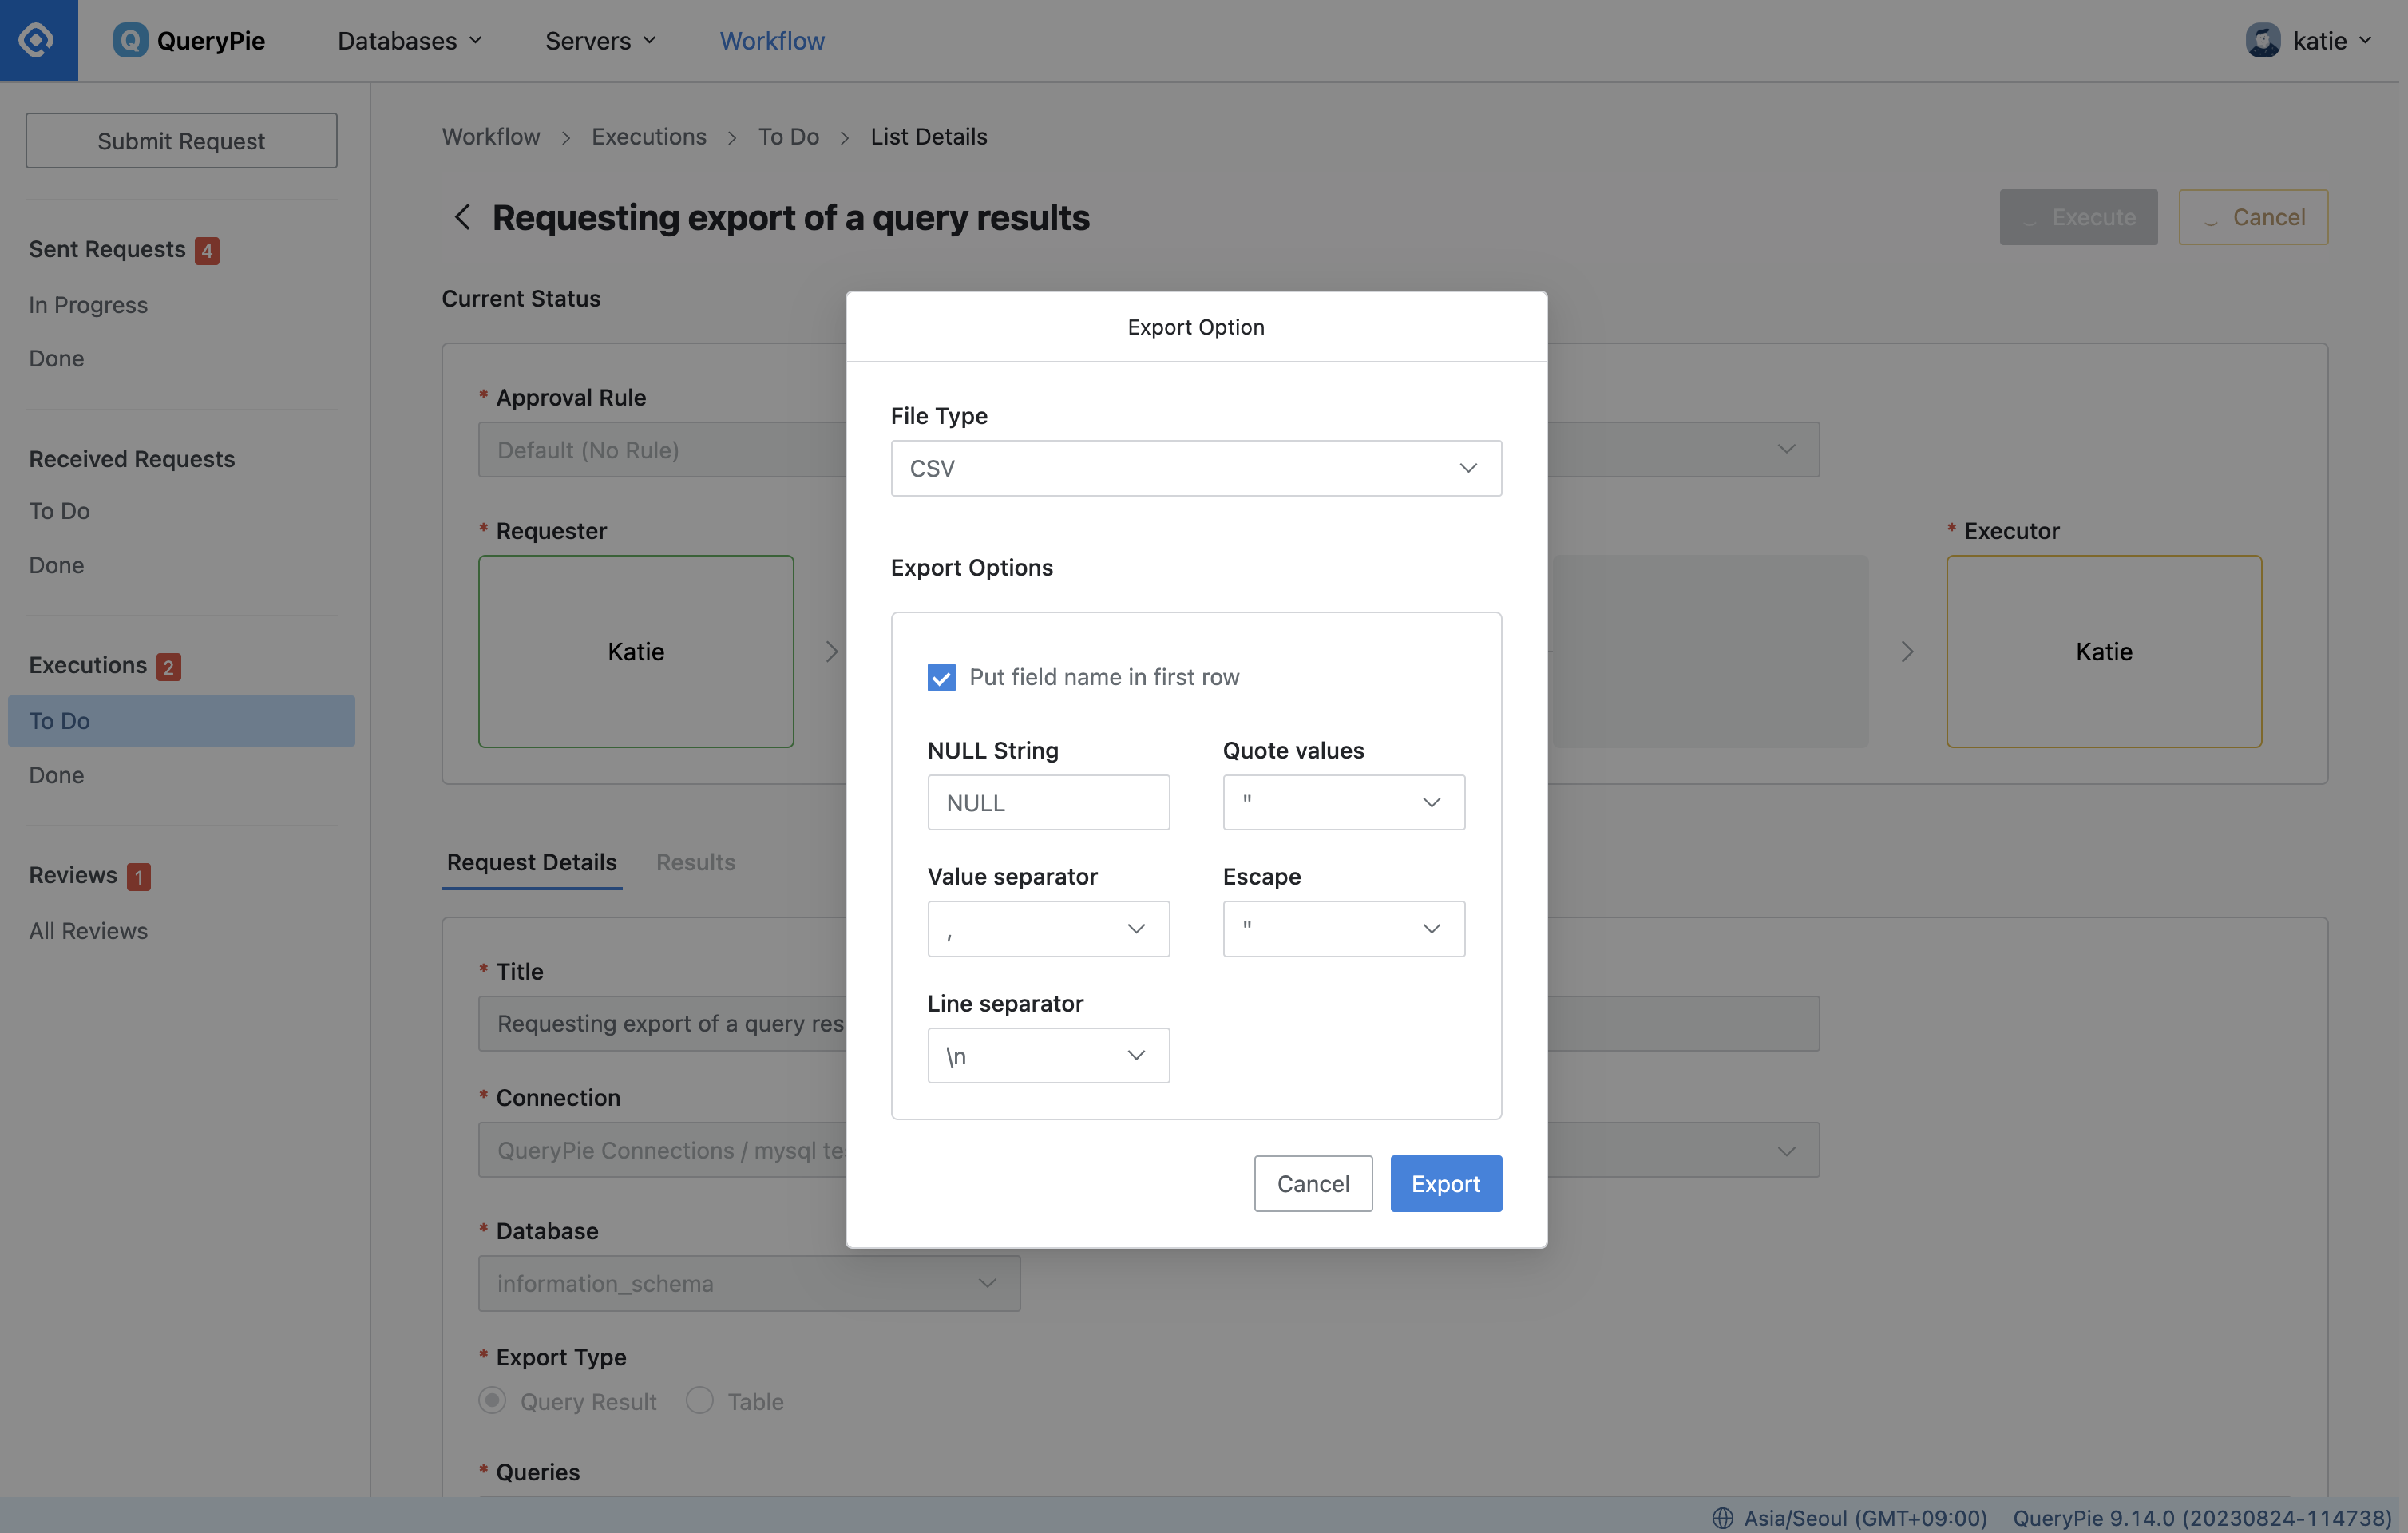Click the arrow after the Requester box
Viewport: 2408px width, 1533px height.
(831, 651)
